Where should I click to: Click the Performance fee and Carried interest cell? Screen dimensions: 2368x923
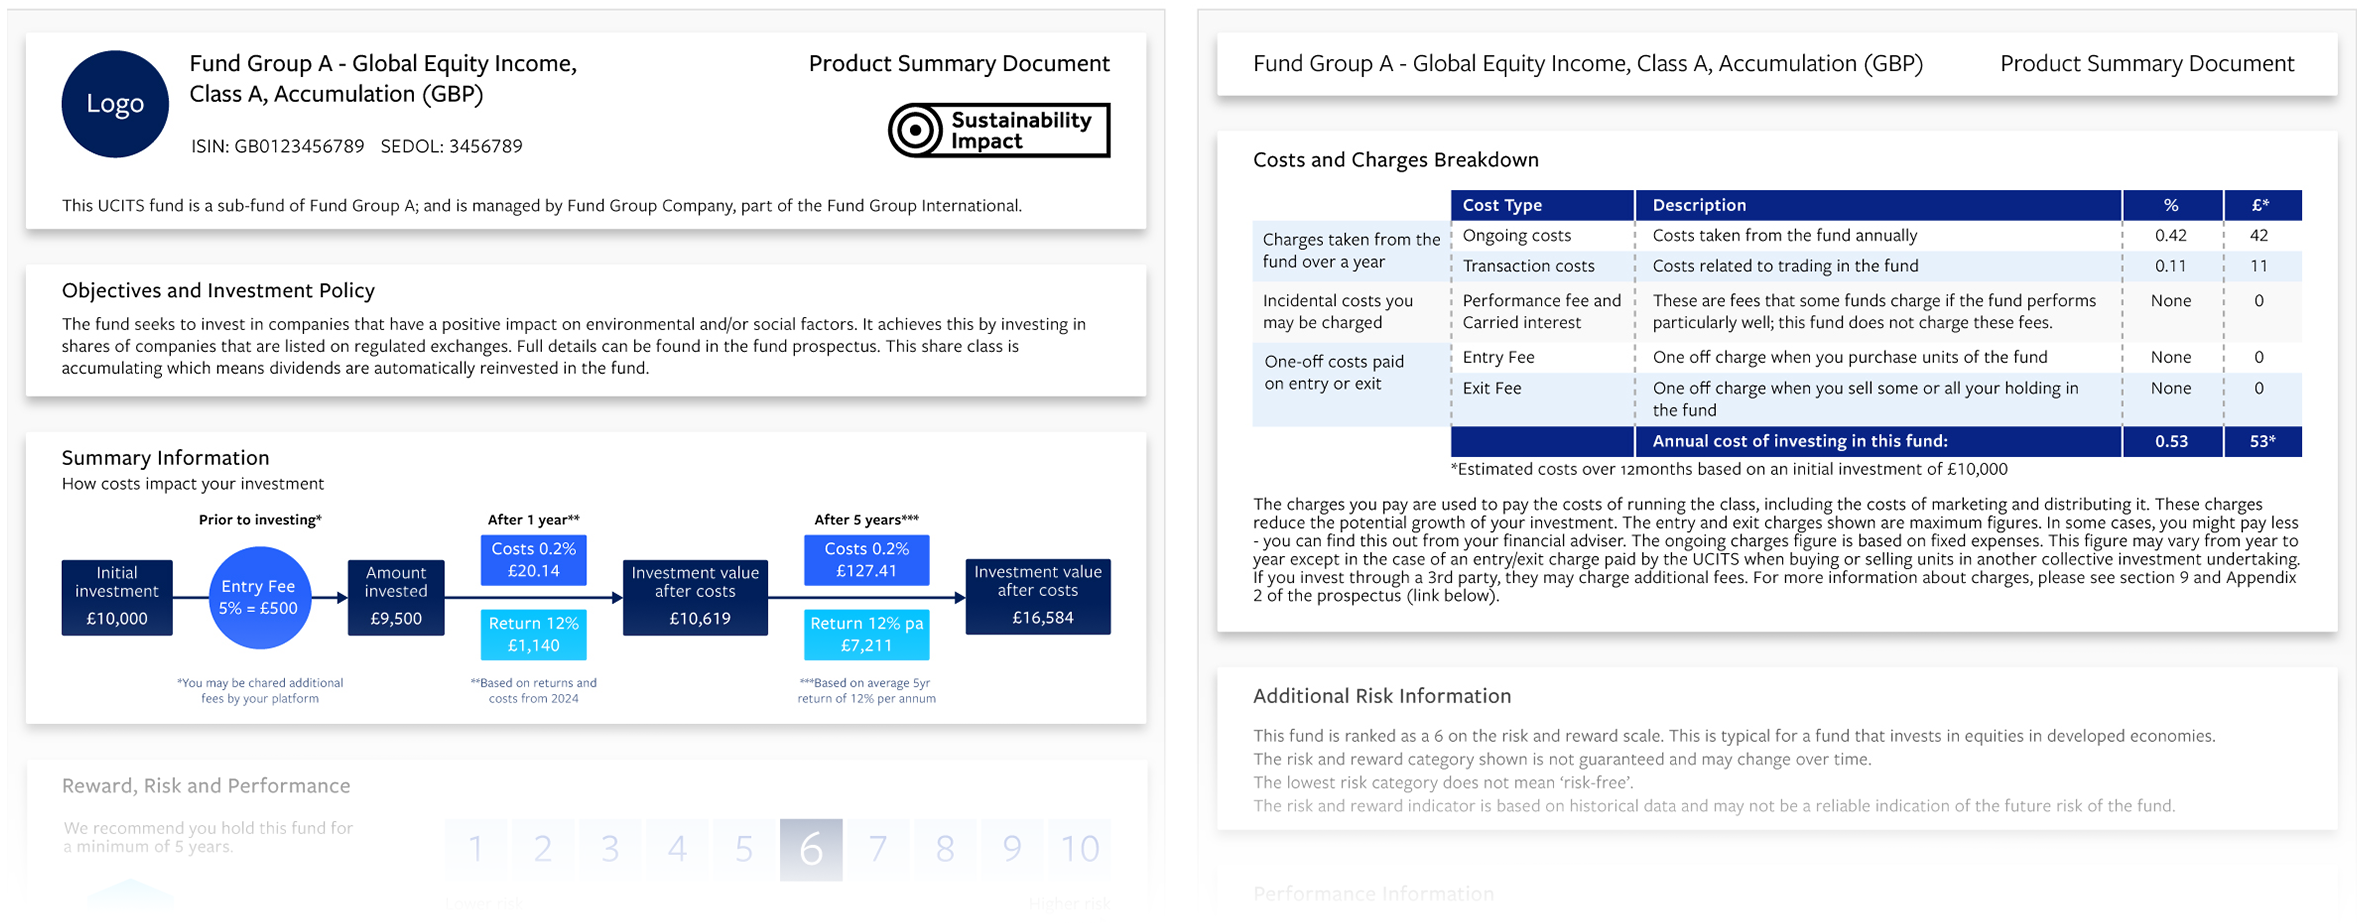click(x=1542, y=311)
